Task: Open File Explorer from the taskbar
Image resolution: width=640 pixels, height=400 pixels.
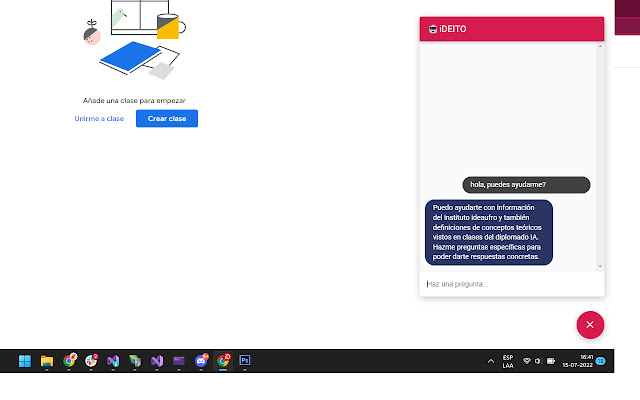Action: 47,361
